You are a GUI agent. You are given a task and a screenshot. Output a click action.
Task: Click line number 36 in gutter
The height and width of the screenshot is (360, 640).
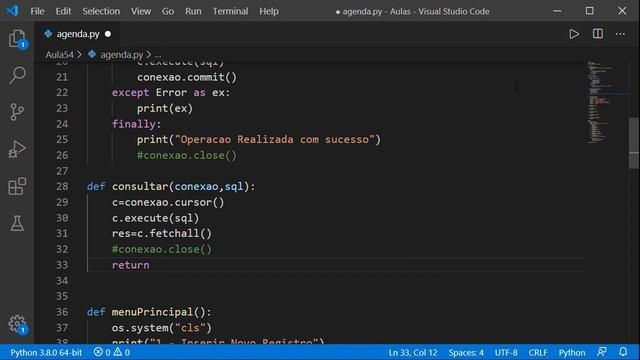coord(62,312)
